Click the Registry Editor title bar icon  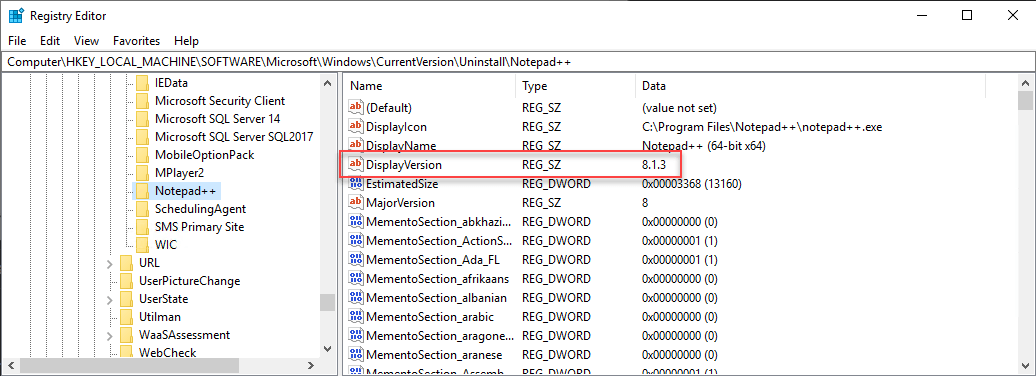click(x=16, y=15)
